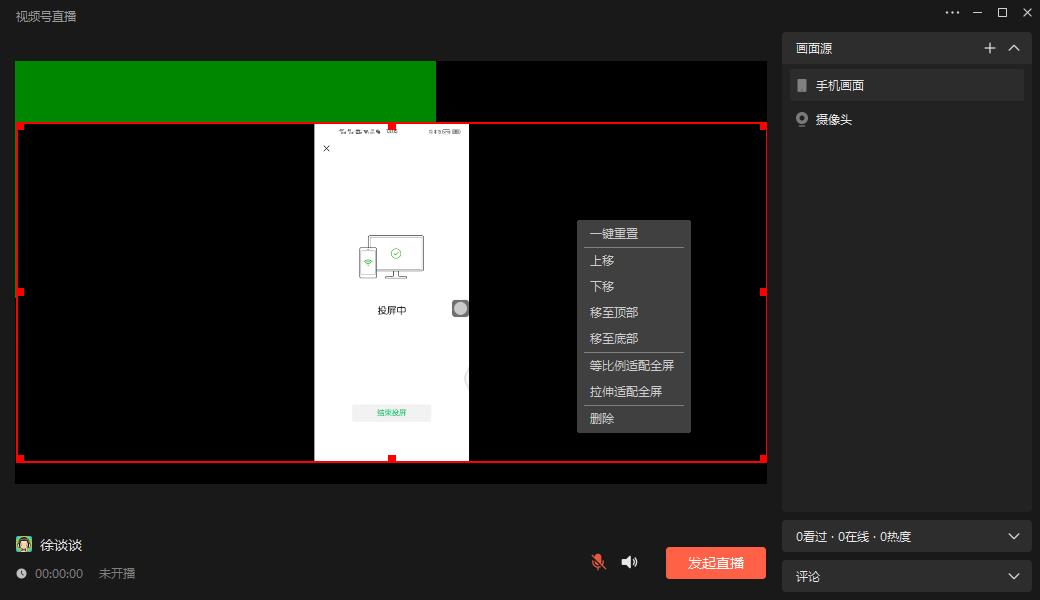Click the floating circle control on phone preview
Image resolution: width=1040 pixels, height=600 pixels.
tap(460, 308)
